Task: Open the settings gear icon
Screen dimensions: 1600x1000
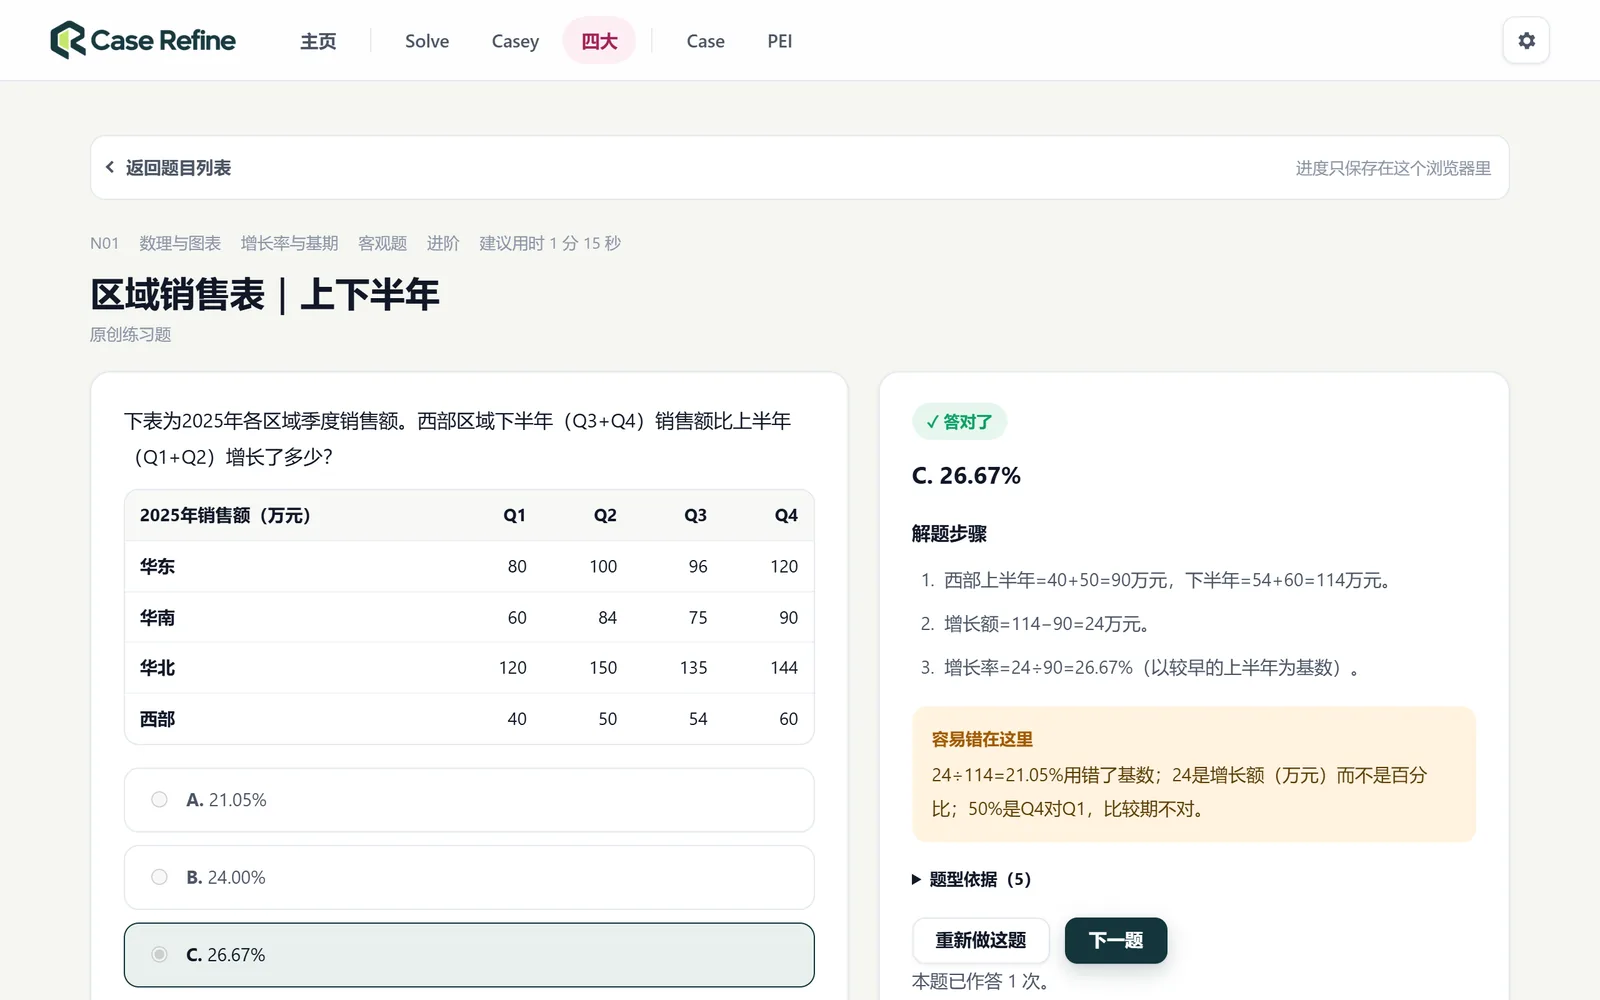Action: tap(1526, 41)
